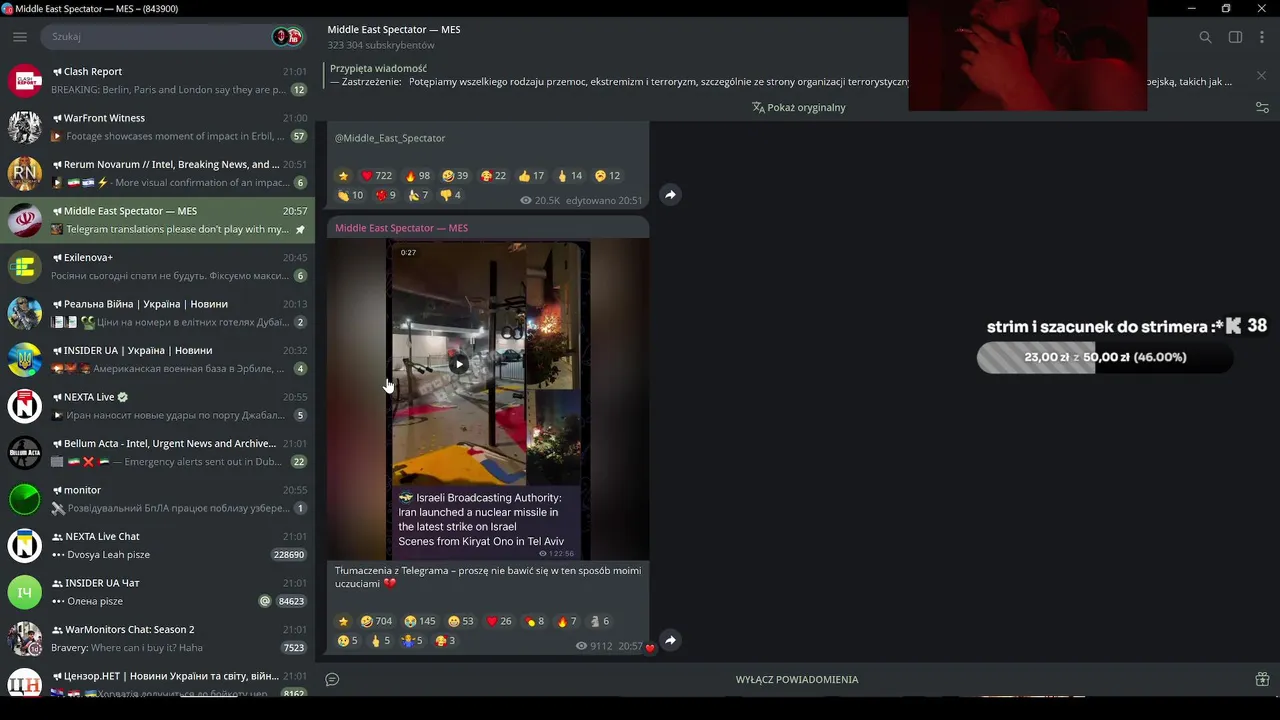This screenshot has width=1280, height=720.
Task: Minimize the Telegram window
Action: pyautogui.click(x=1191, y=9)
